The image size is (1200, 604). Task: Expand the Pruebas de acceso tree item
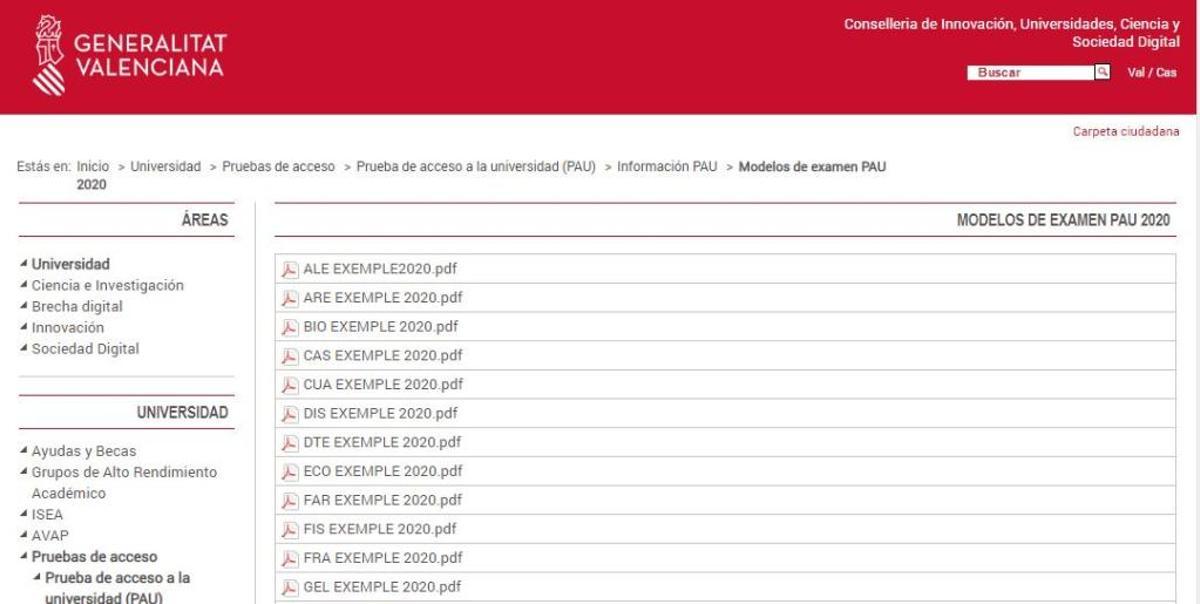click(x=95, y=556)
